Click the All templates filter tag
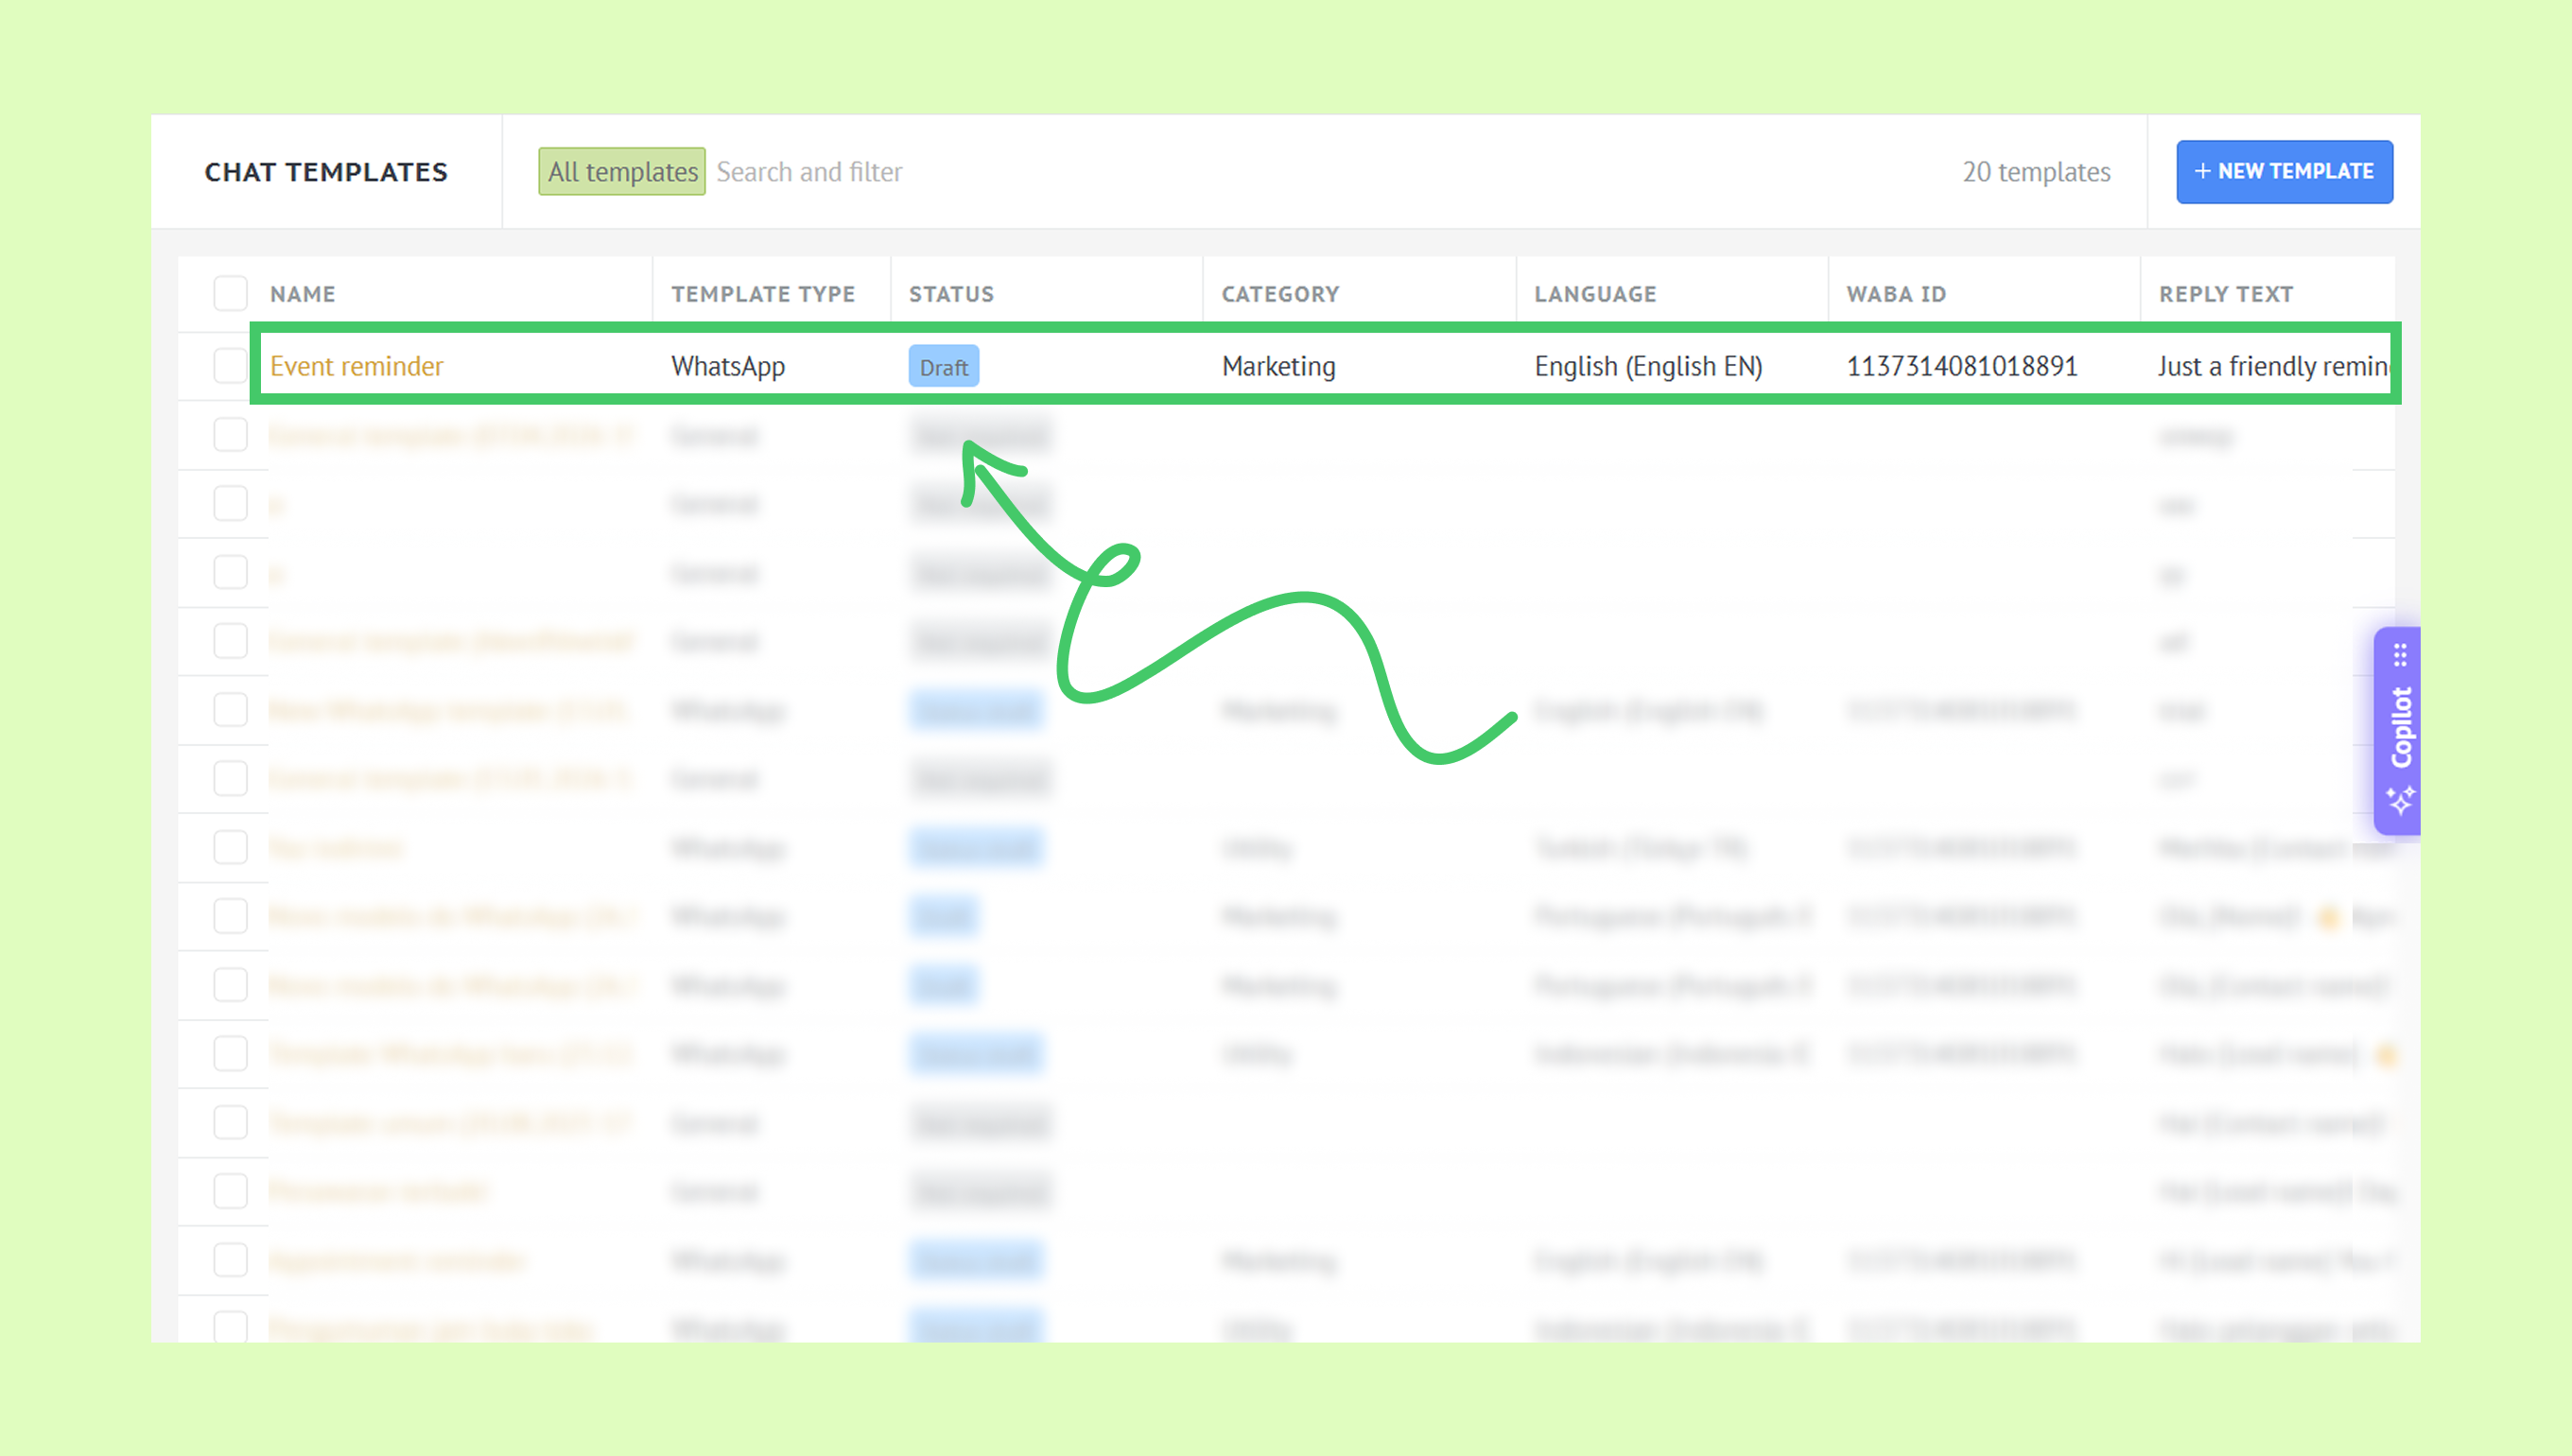 (622, 172)
